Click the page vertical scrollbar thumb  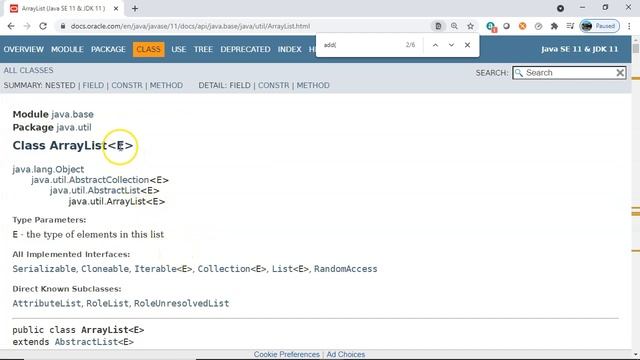(x=636, y=48)
